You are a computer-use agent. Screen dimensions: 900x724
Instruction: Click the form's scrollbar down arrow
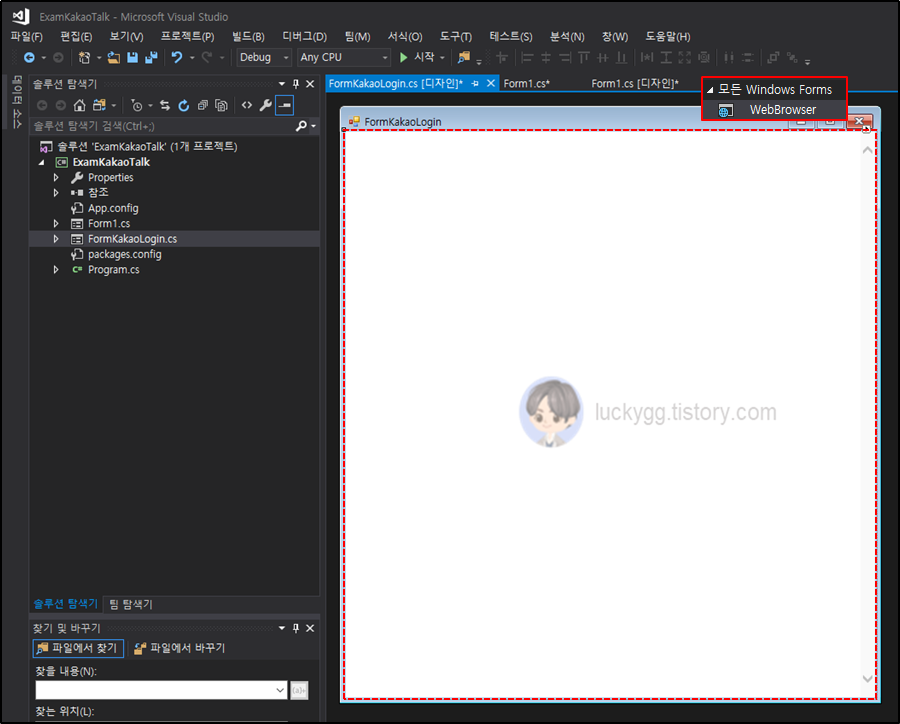[x=867, y=679]
